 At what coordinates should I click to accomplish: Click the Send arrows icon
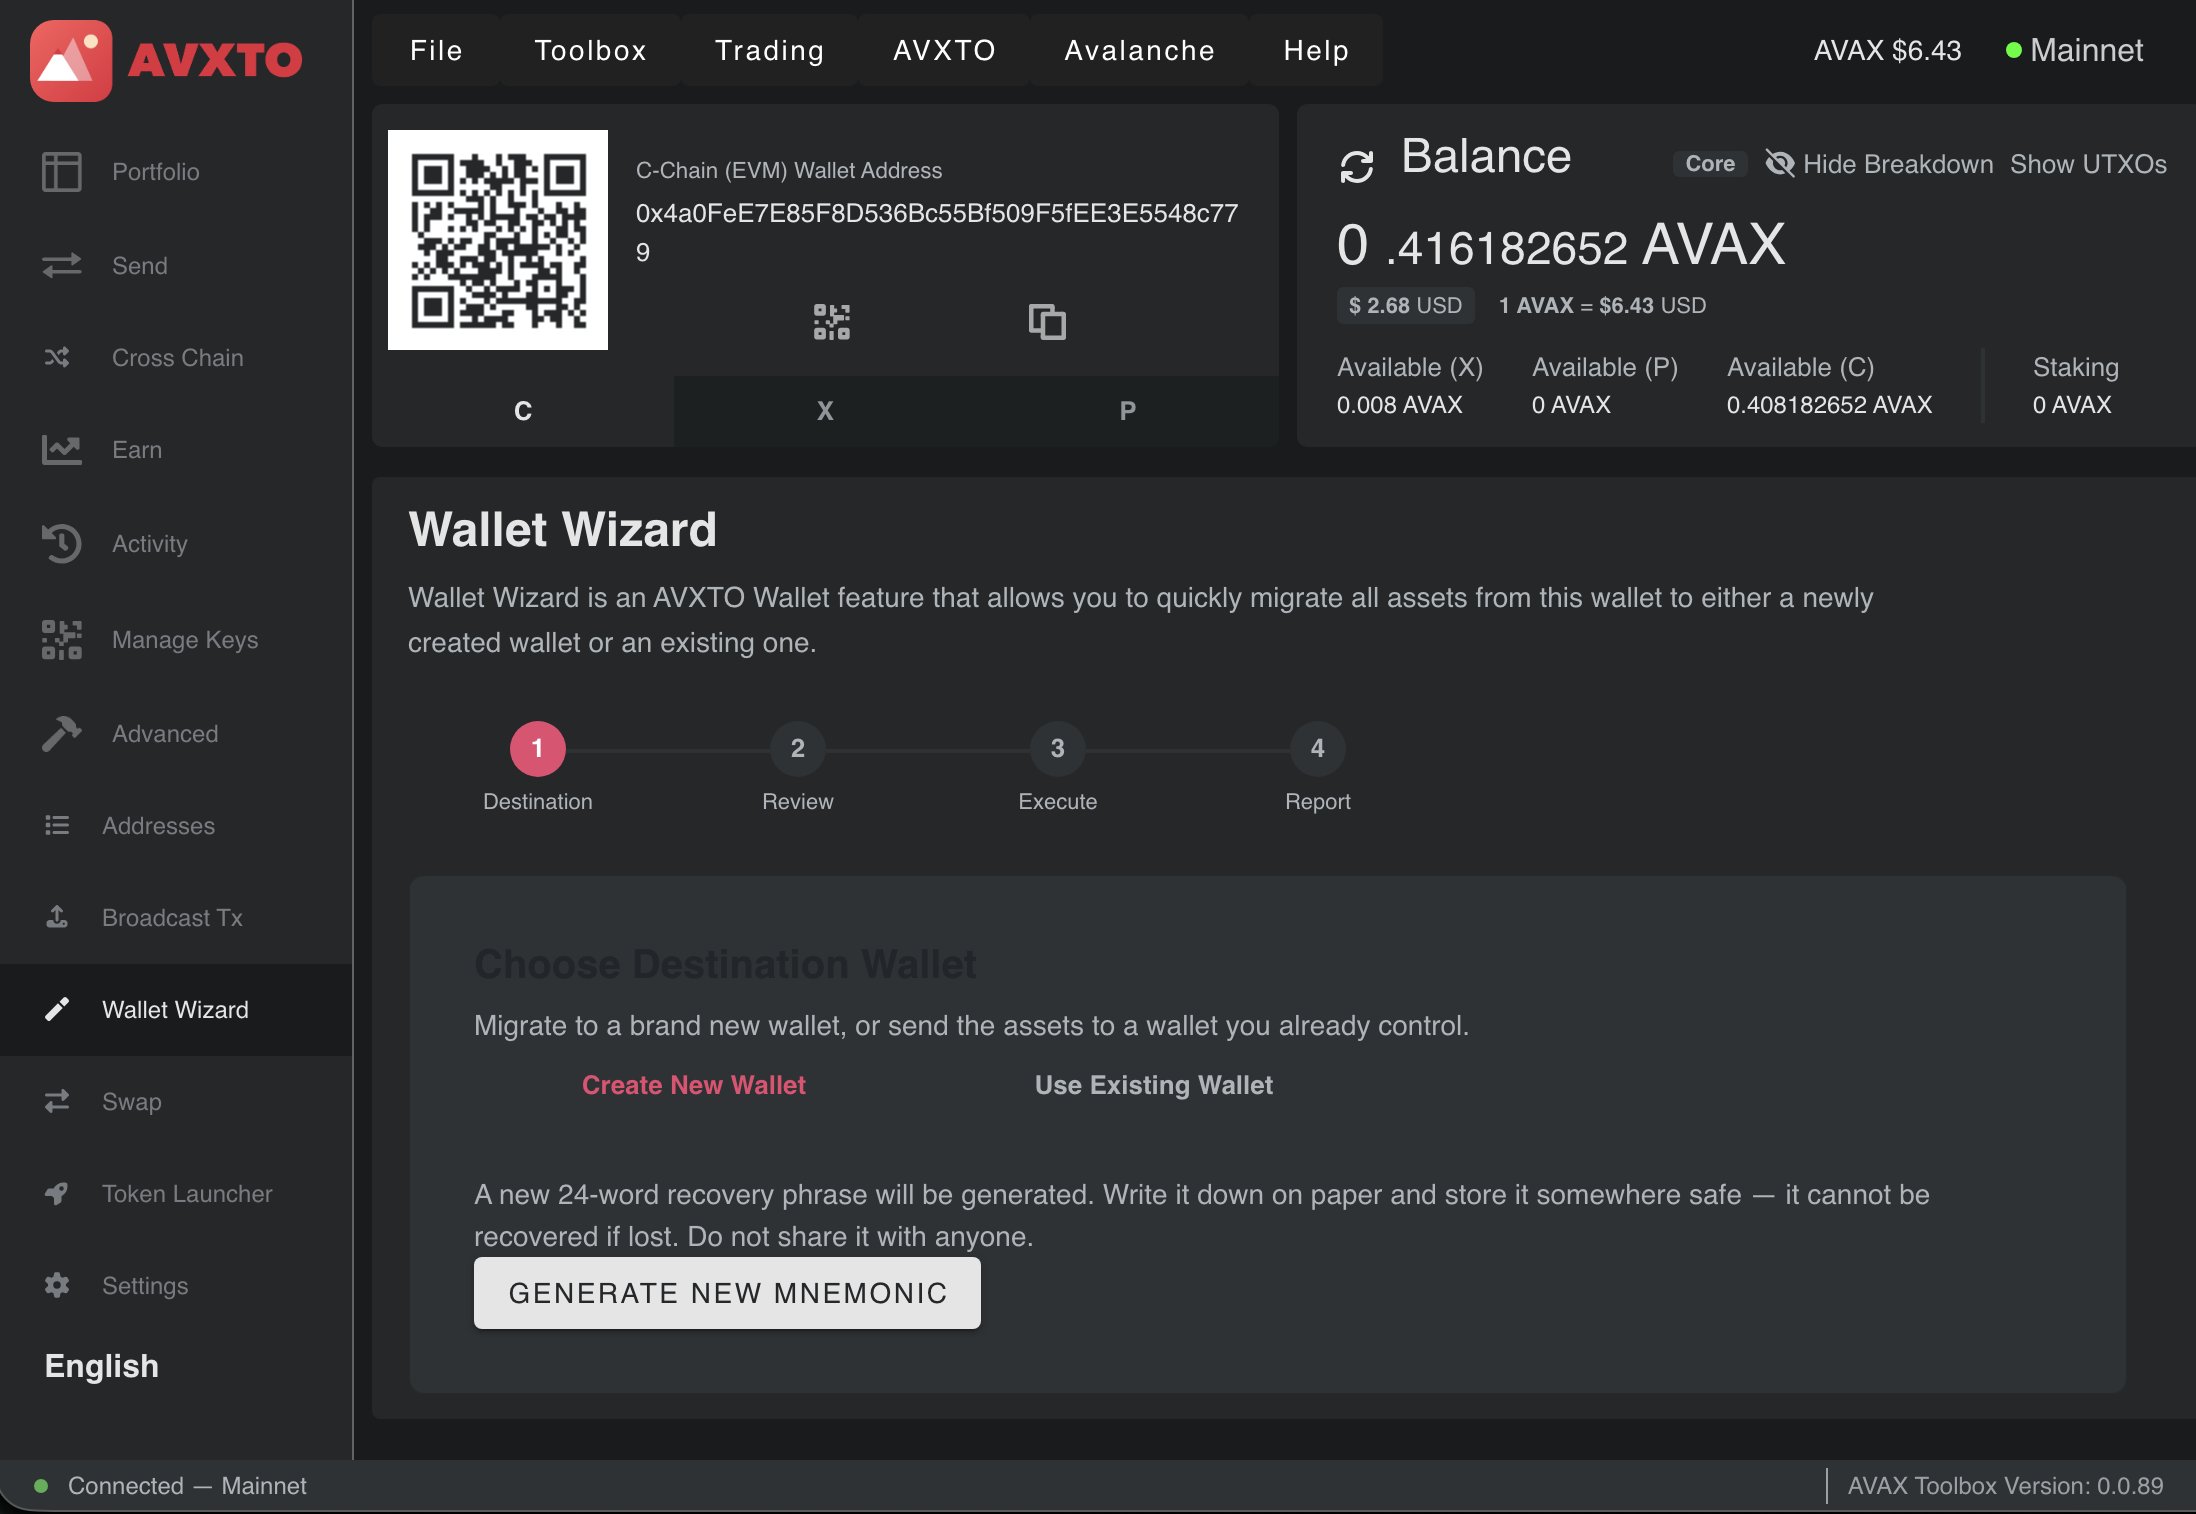[x=61, y=265]
